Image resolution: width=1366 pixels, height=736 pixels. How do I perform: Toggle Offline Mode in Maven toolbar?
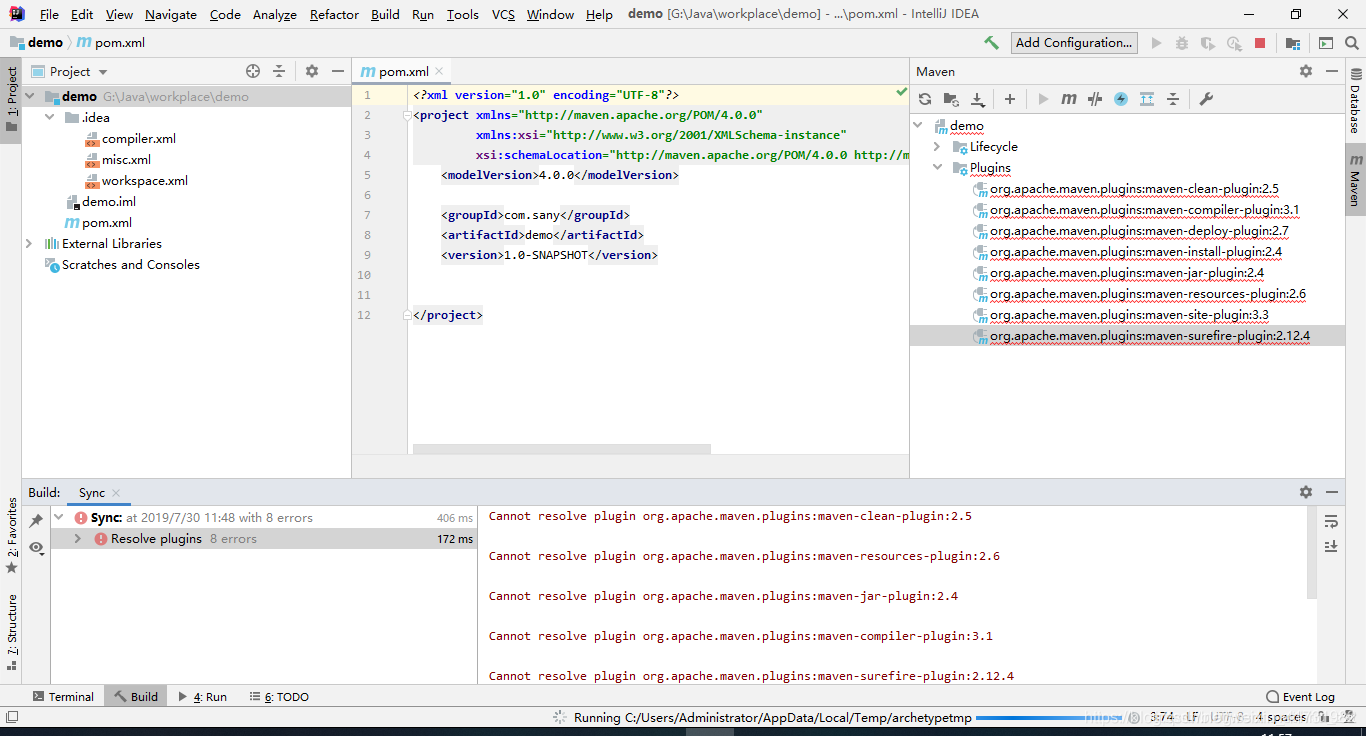(1095, 99)
